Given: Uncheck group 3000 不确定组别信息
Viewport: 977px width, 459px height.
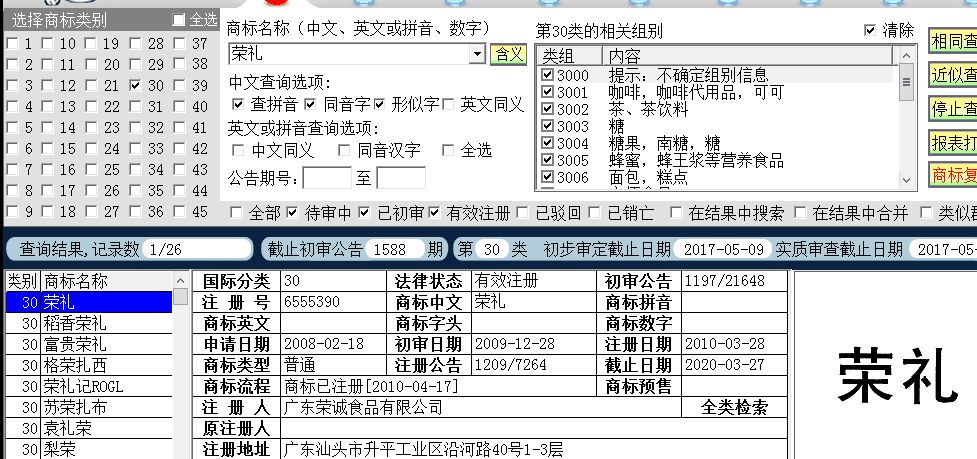Looking at the screenshot, I should (x=548, y=75).
